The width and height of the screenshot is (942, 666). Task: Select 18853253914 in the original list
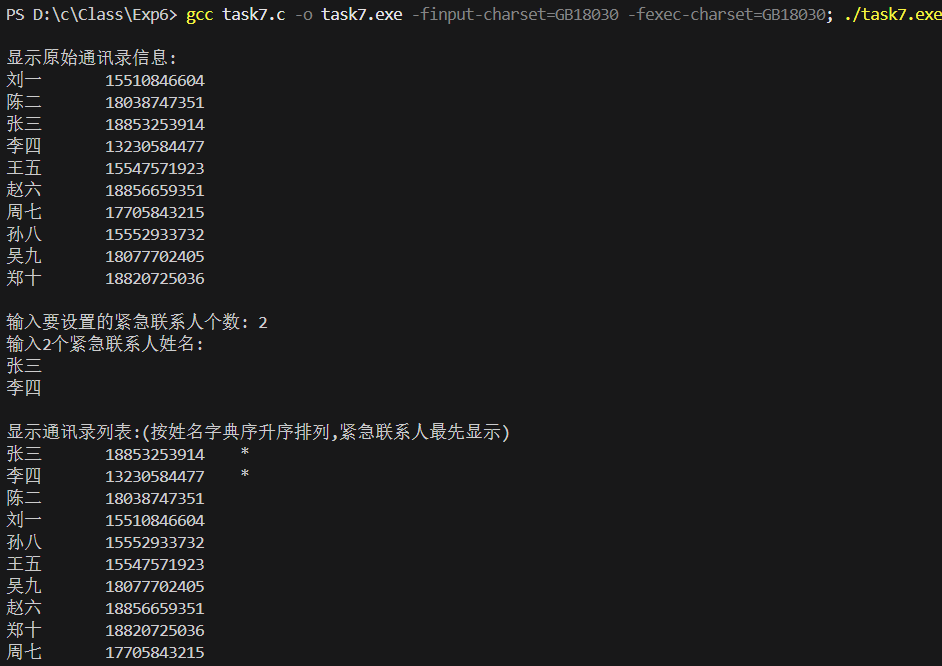pyautogui.click(x=155, y=124)
